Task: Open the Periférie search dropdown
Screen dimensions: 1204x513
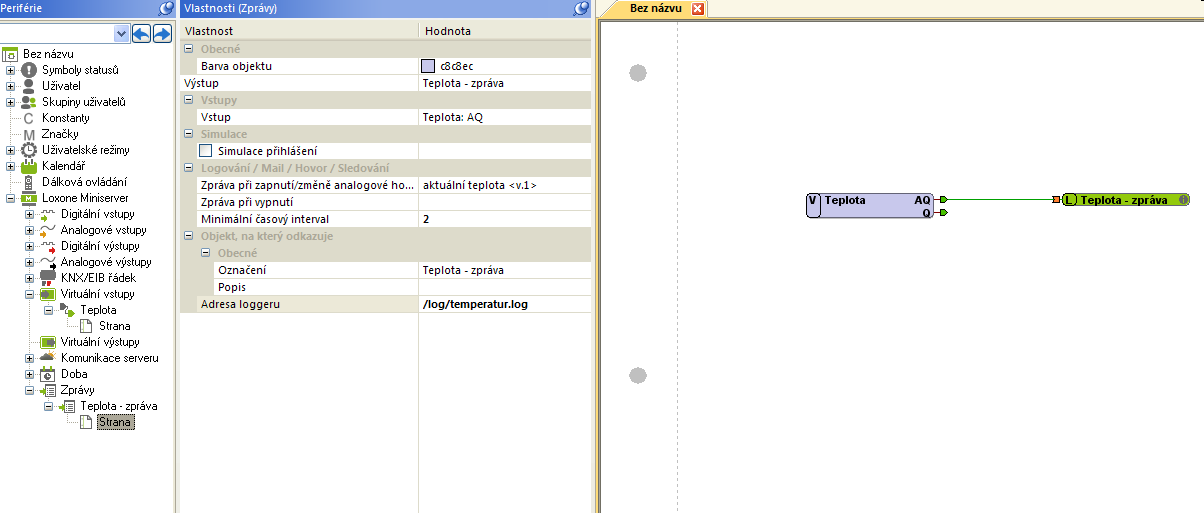Action: point(121,34)
